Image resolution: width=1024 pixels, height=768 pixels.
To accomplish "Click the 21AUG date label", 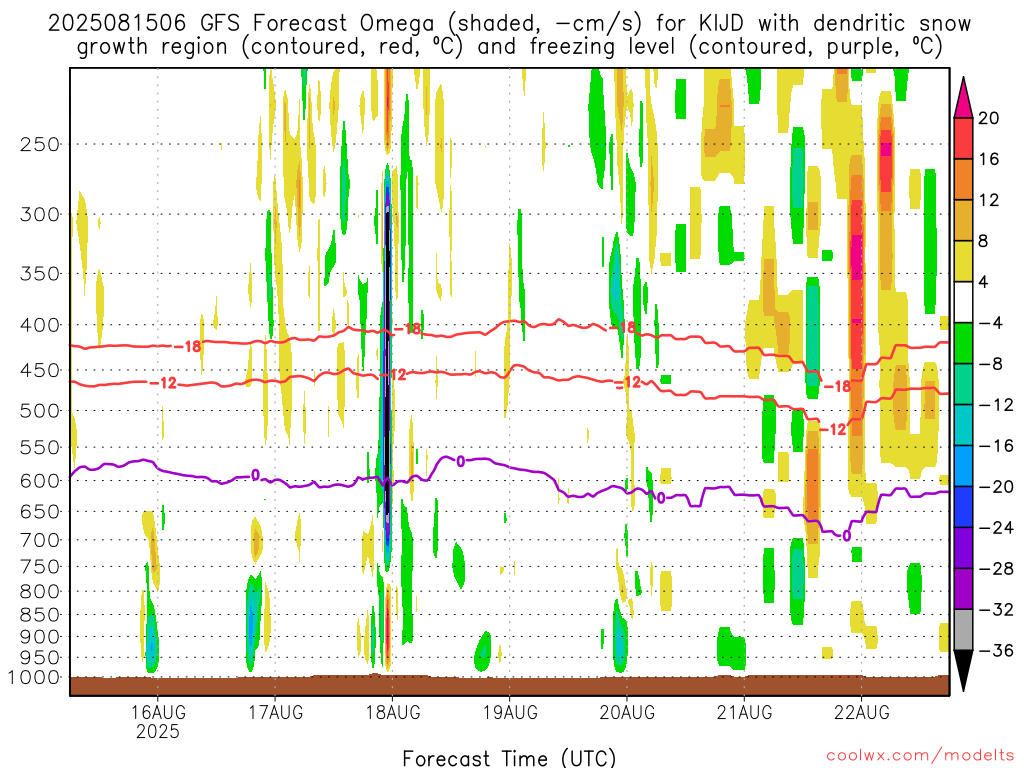I will (744, 712).
